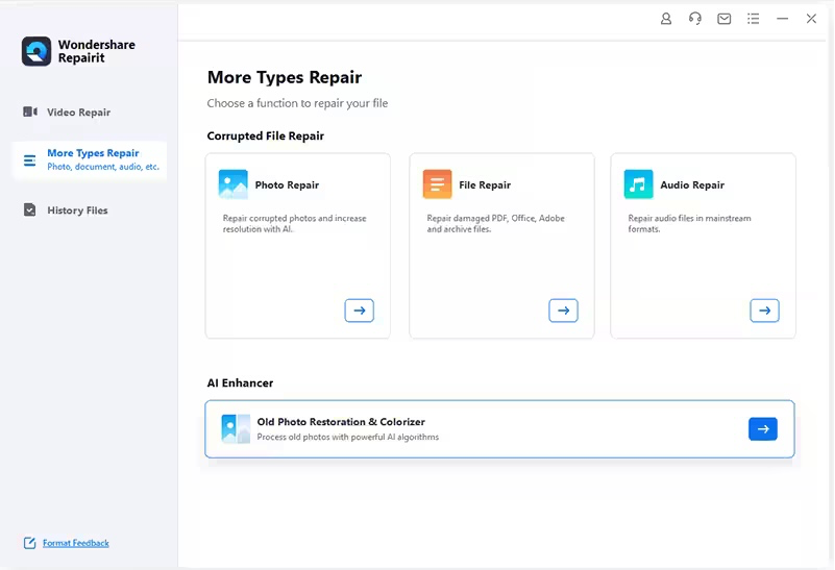This screenshot has height=570, width=835.
Task: Click the 'AI Enhancer' section heading
Action: coord(240,383)
